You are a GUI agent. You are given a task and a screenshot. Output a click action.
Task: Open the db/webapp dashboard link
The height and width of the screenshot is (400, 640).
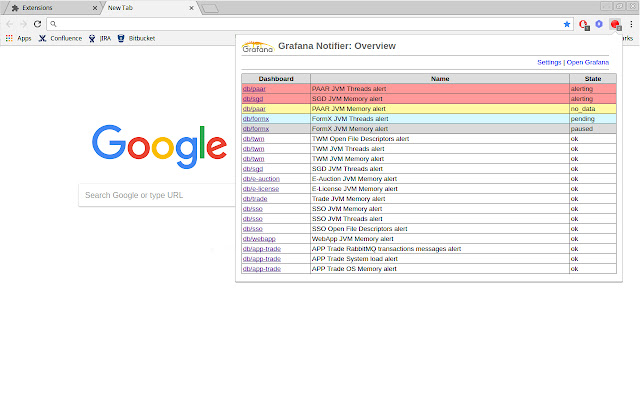259,239
